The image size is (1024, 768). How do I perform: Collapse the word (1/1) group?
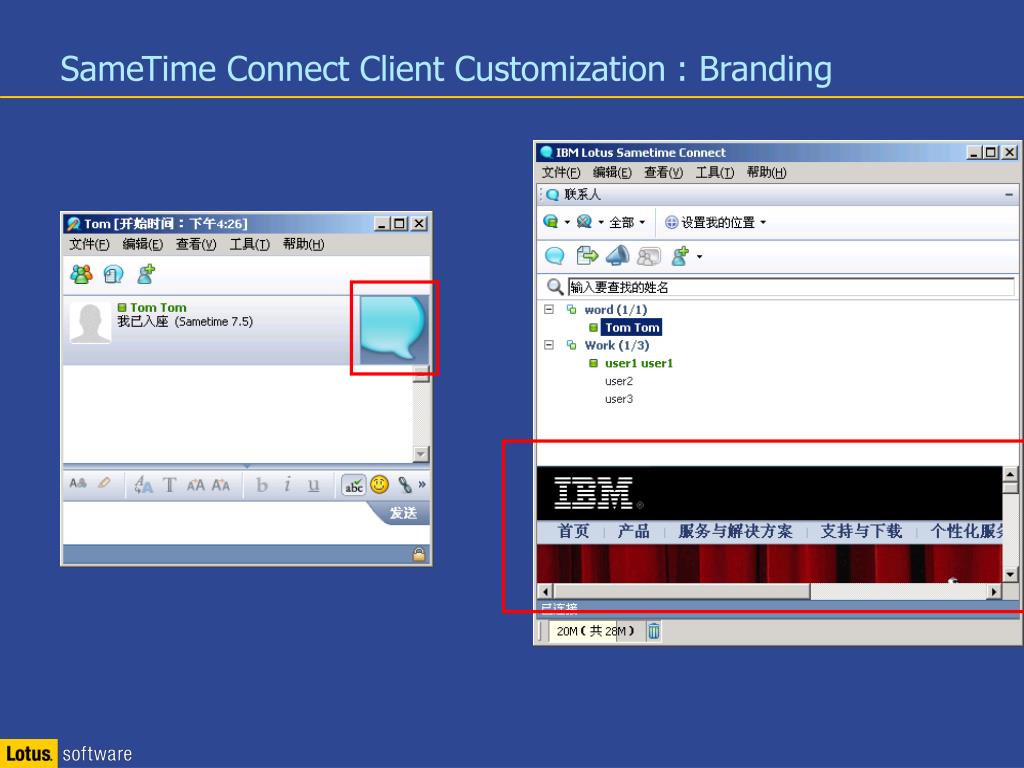[549, 310]
